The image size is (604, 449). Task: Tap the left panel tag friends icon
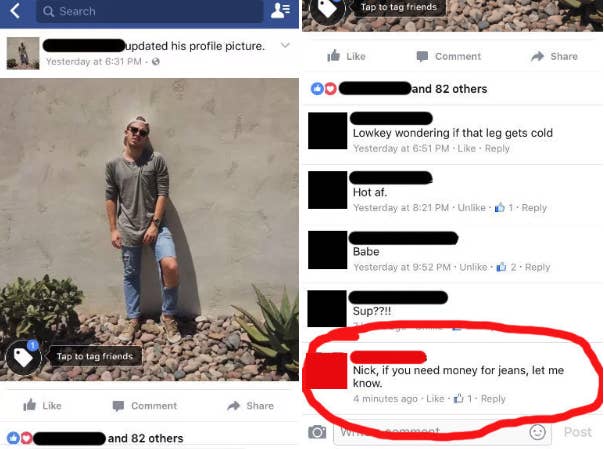23,357
